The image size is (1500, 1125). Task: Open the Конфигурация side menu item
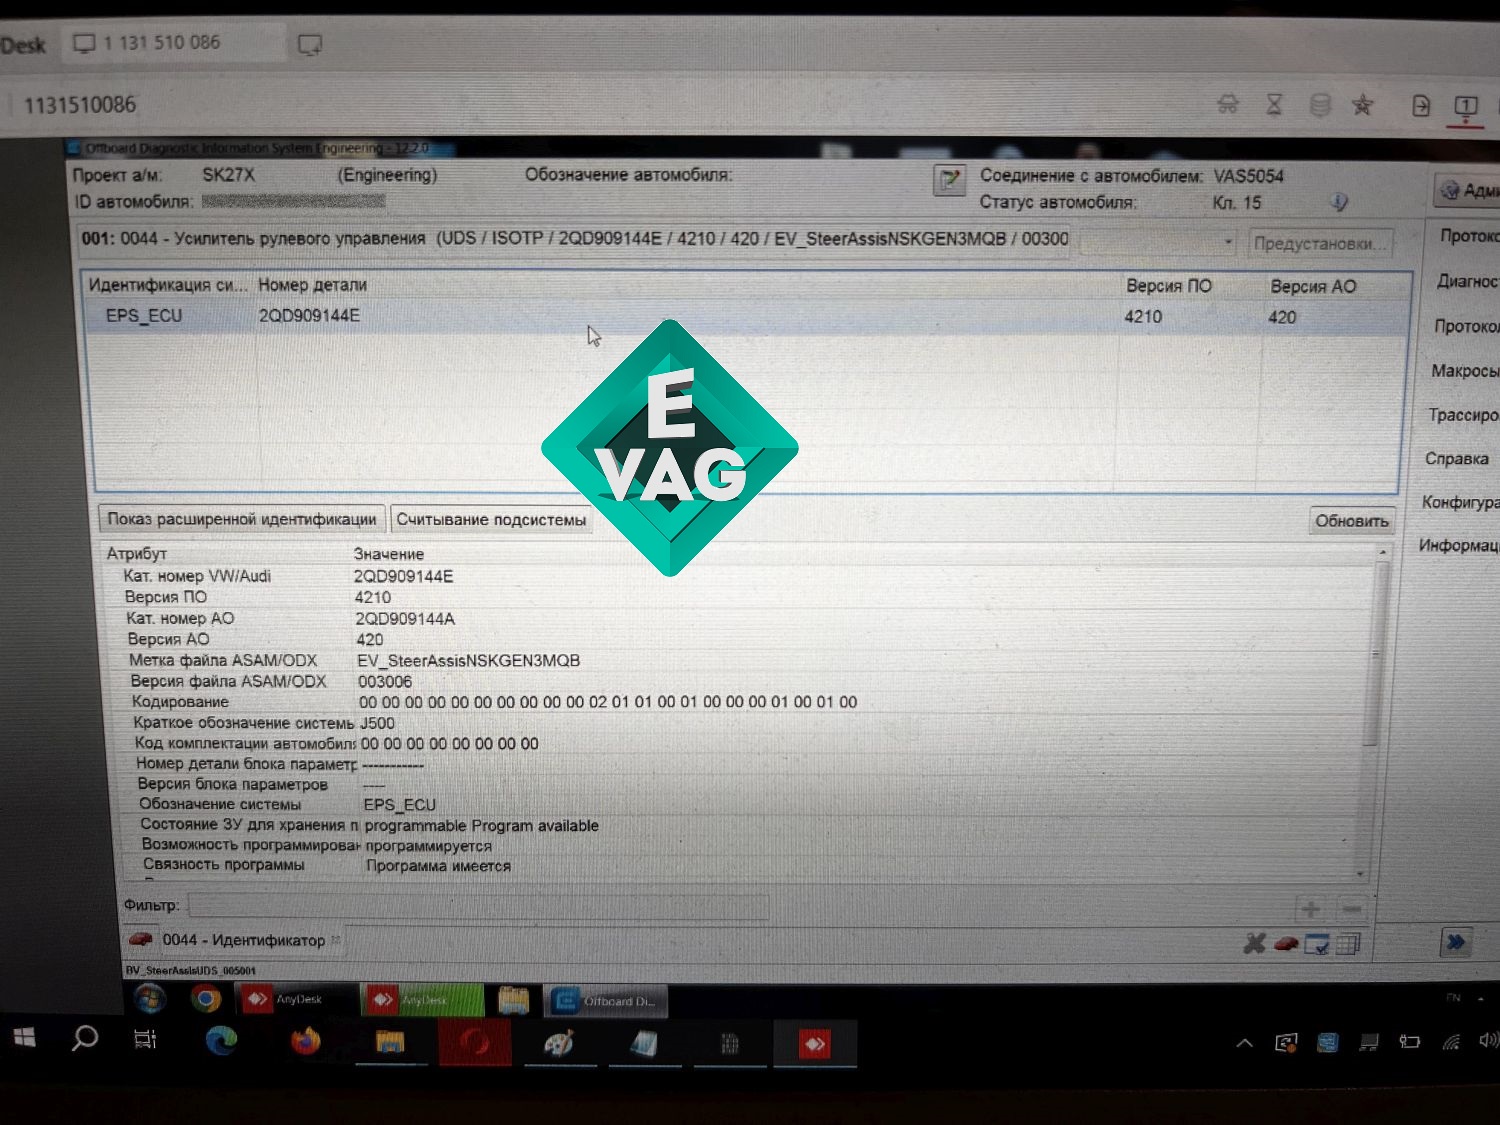click(x=1460, y=502)
